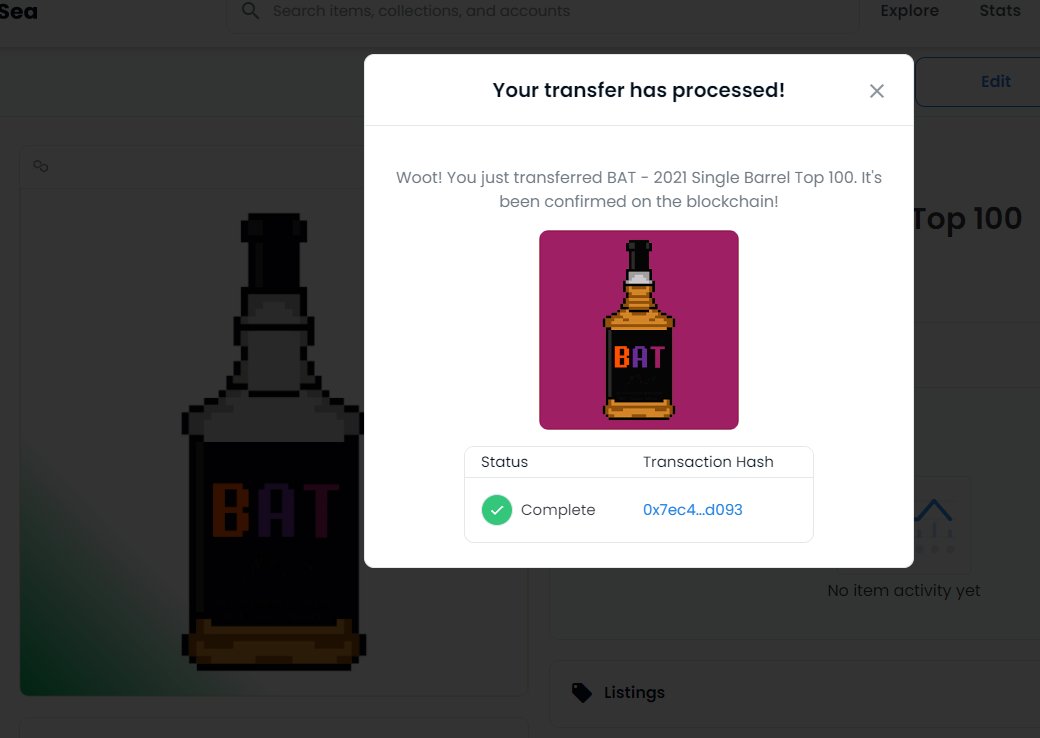Click the 'Complete' status text

[558, 510]
